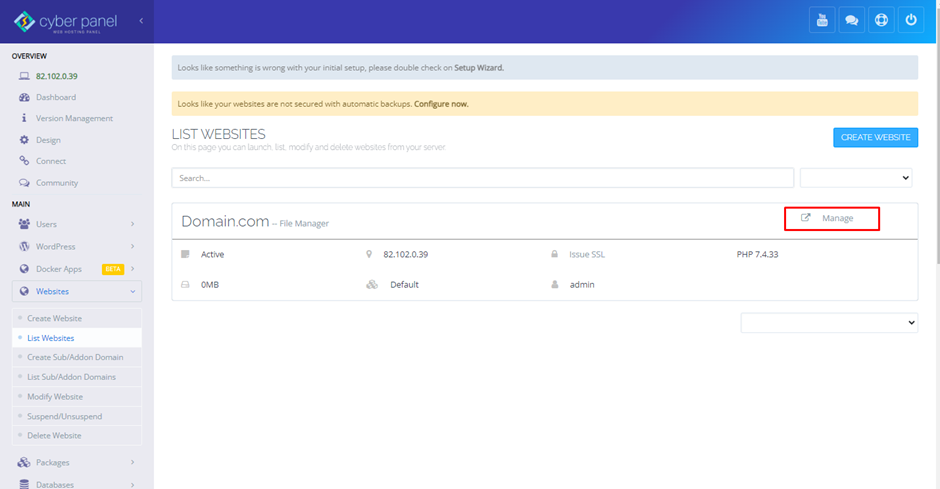Viewport: 940px width, 489px height.
Task: Open the dropdown next to search box
Action: (856, 177)
